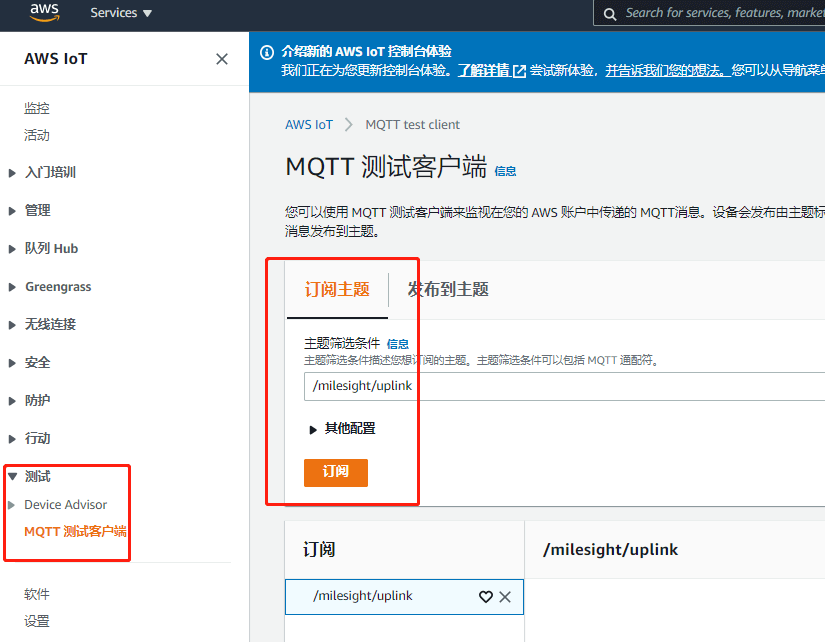Expand the Device Advisor tree arrow

click(x=12, y=505)
